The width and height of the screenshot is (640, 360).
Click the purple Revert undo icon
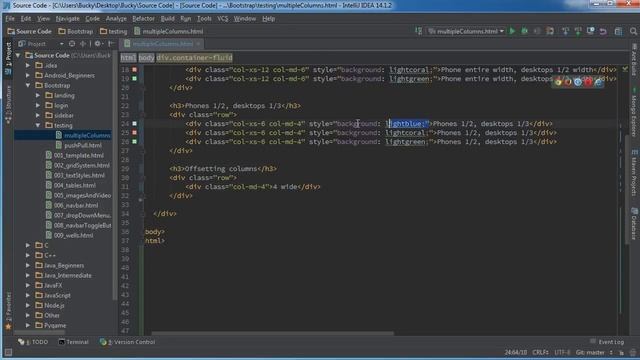point(603,31)
